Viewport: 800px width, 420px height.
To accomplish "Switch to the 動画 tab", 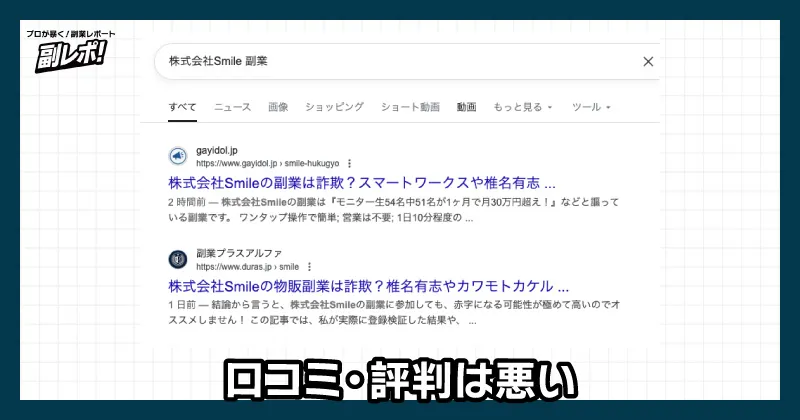I will [x=466, y=107].
